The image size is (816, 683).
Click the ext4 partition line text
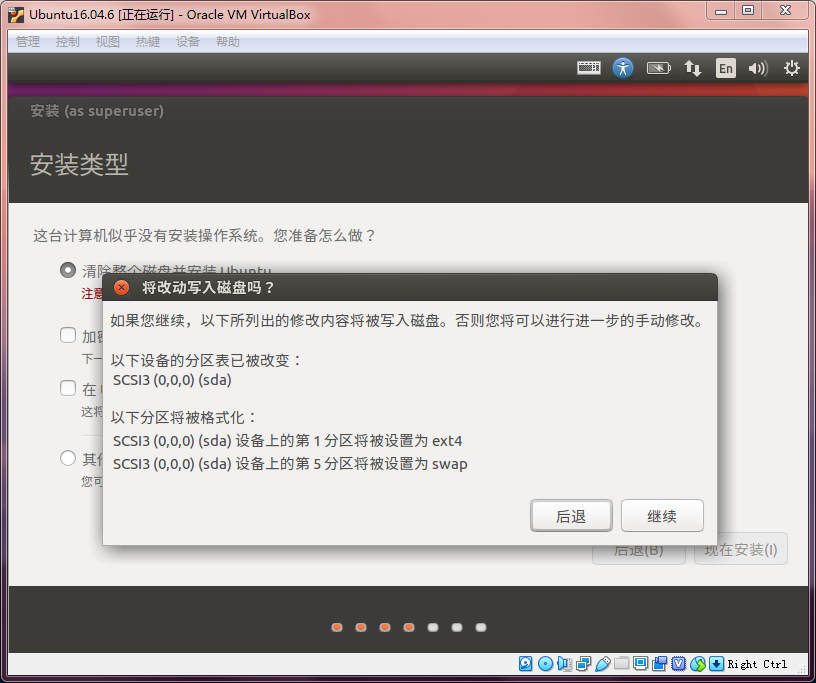[287, 441]
